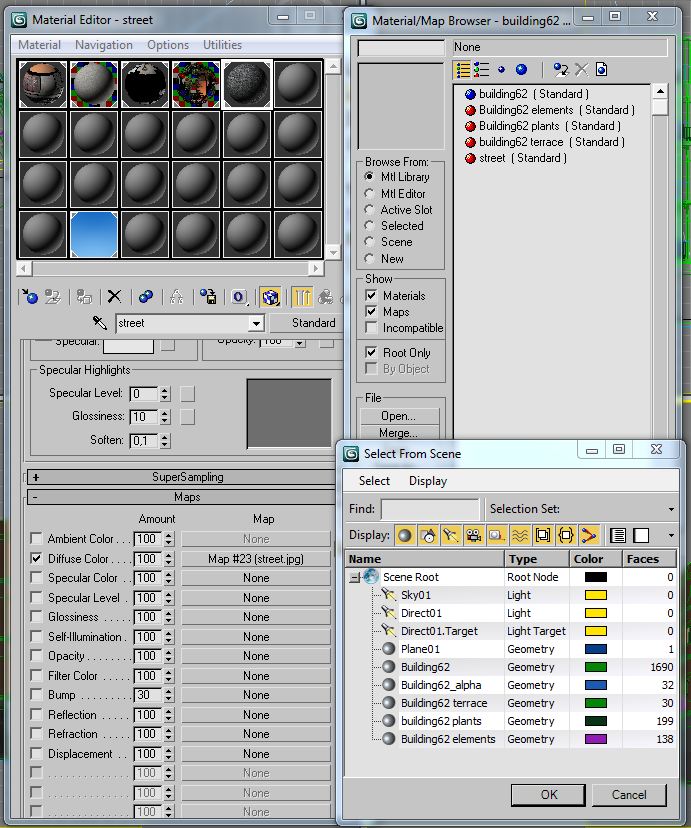Toggle Display Cameras icon in Select From Scene
Screen dimensions: 691x828
click(x=474, y=535)
